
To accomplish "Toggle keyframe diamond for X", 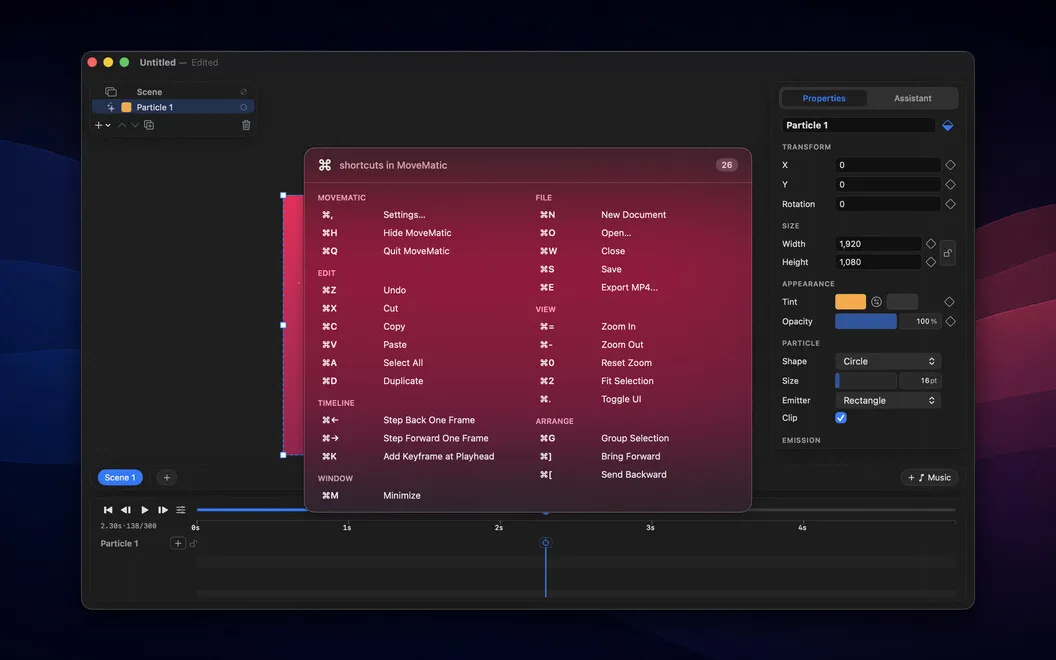I will pyautogui.click(x=950, y=165).
